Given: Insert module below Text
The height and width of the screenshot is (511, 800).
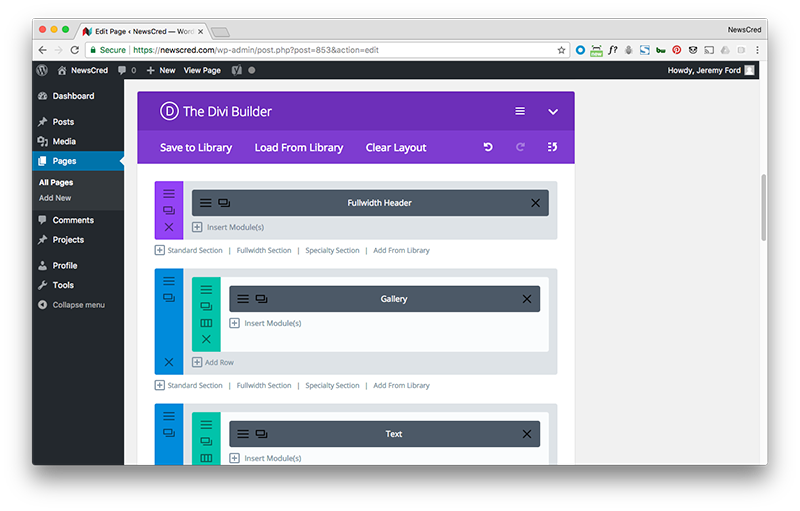Looking at the screenshot, I should (x=265, y=458).
